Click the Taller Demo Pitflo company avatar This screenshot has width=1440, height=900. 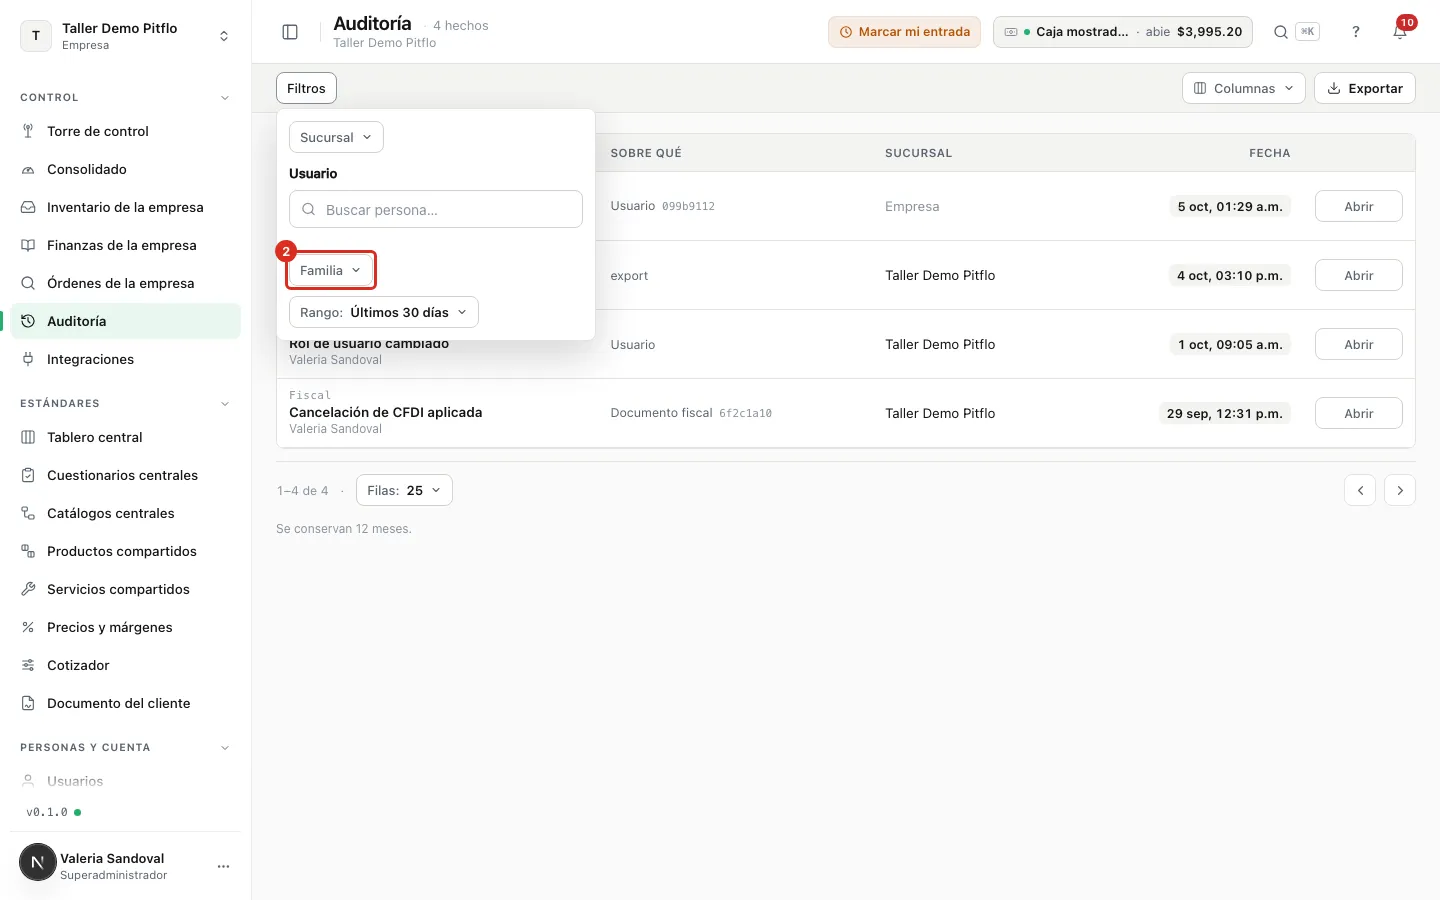point(36,36)
